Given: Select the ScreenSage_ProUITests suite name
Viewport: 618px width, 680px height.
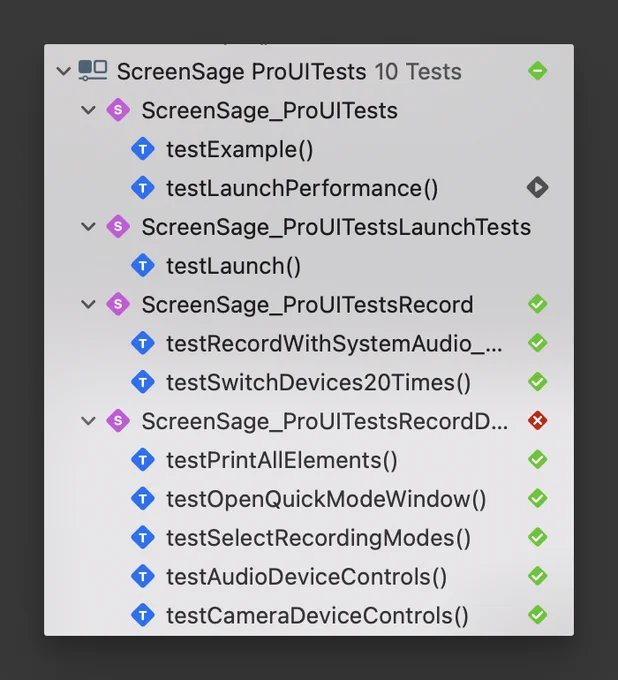Looking at the screenshot, I should 269,111.
